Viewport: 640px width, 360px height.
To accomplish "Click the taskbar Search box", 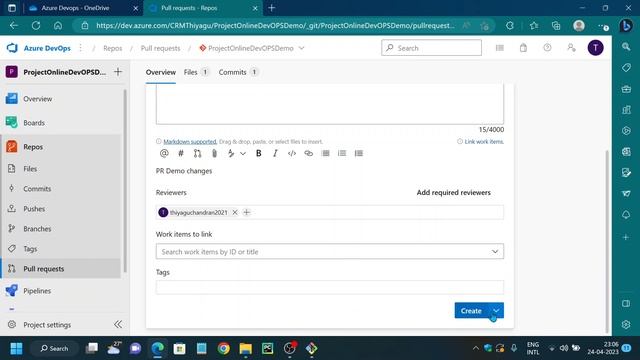I will point(55,349).
